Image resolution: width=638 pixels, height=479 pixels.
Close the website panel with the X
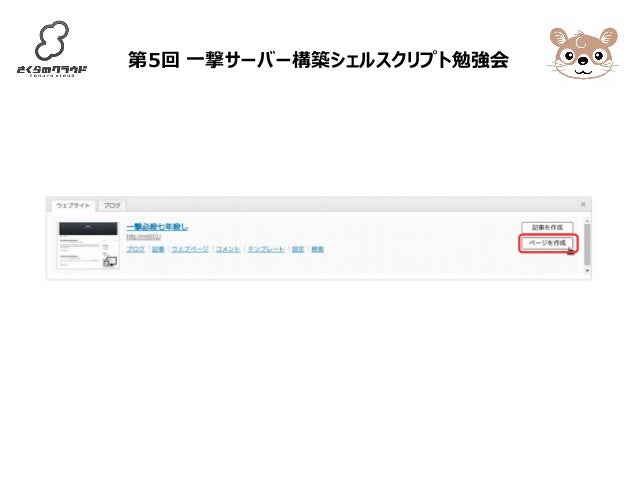(x=583, y=204)
